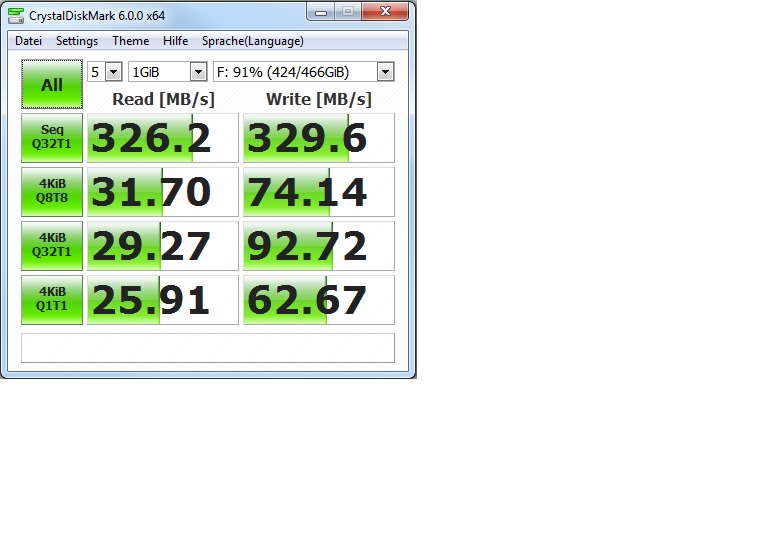
Task: Select the 4KiB Q1T1 read value 25.91
Action: pyautogui.click(x=163, y=300)
